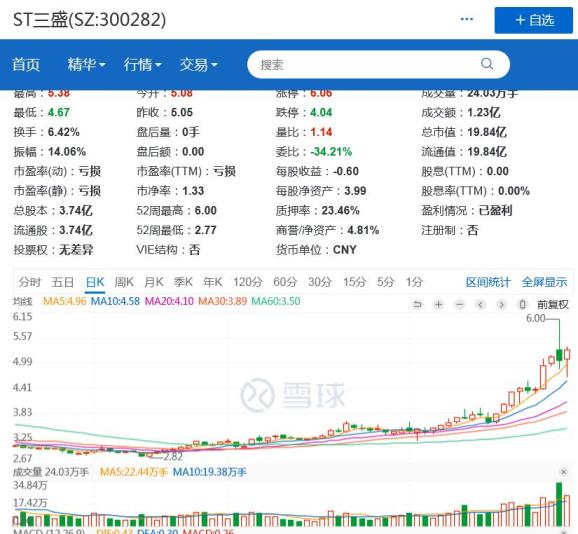The height and width of the screenshot is (534, 578).
Task: Select the 月K chart tab
Action: [153, 282]
